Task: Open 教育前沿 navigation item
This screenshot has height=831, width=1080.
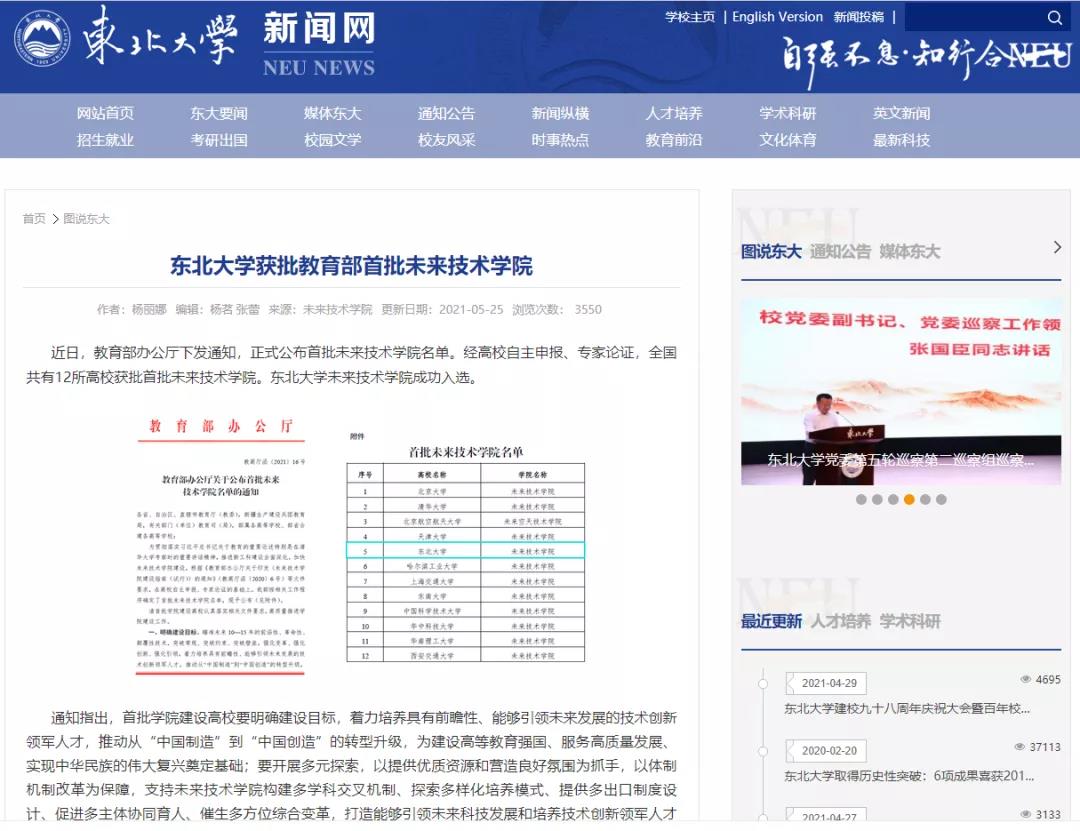Action: click(x=674, y=140)
